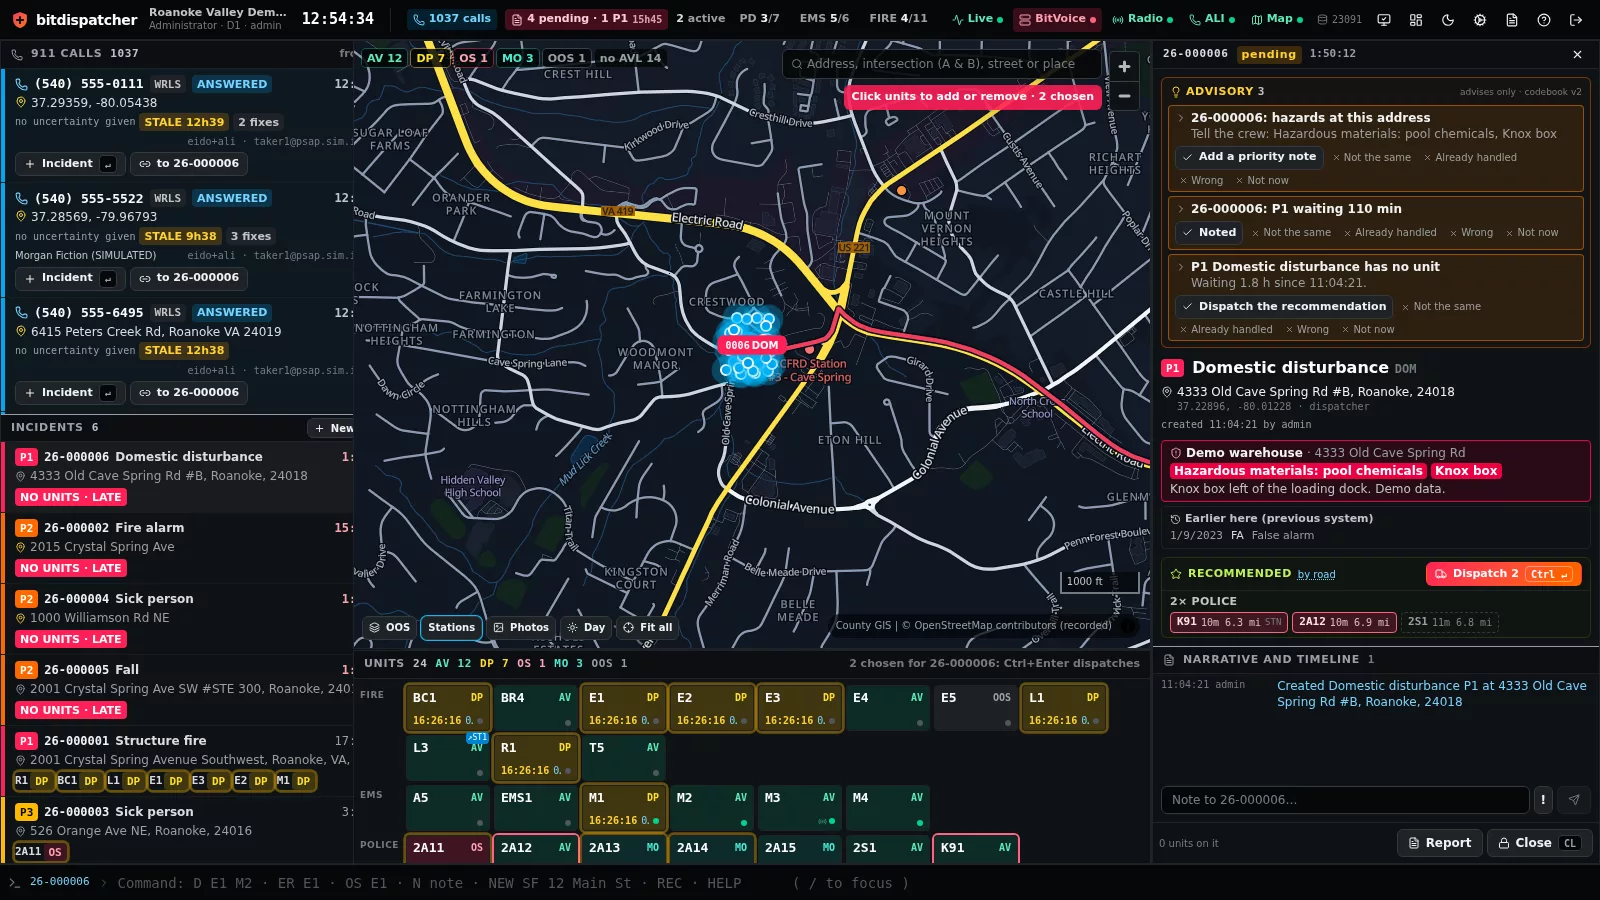Viewport: 1600px width, 900px height.
Task: Open Incident dropdown for (540) 555-0111 call
Action: coord(69,164)
